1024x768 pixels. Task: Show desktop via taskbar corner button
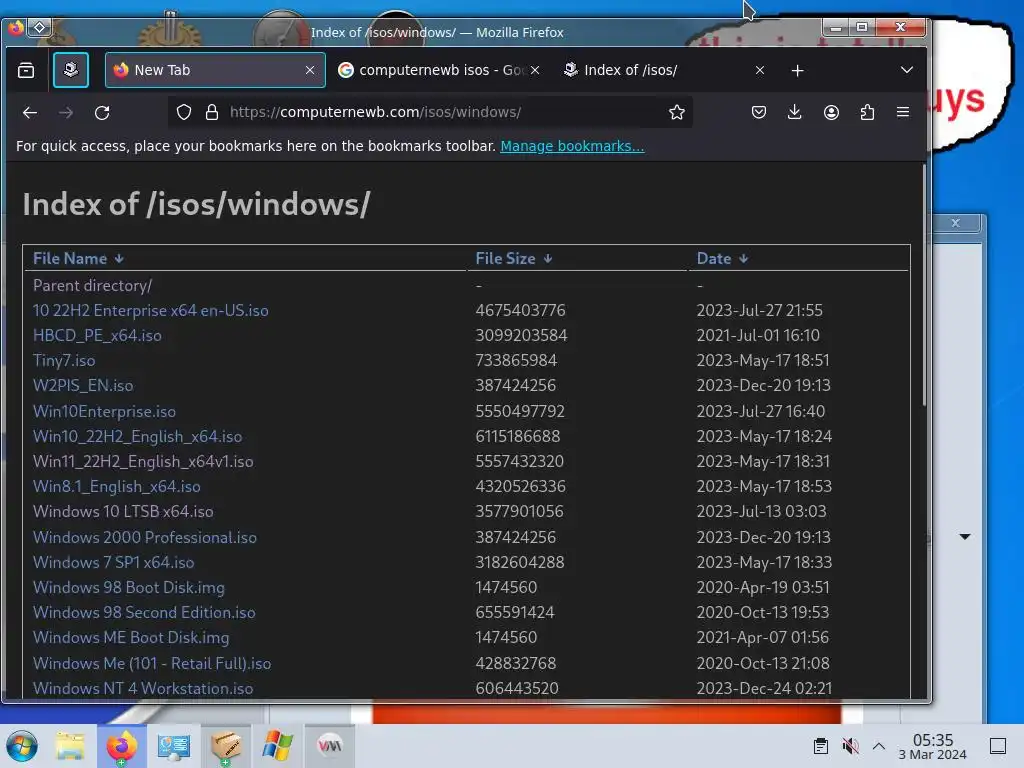pos(998,746)
